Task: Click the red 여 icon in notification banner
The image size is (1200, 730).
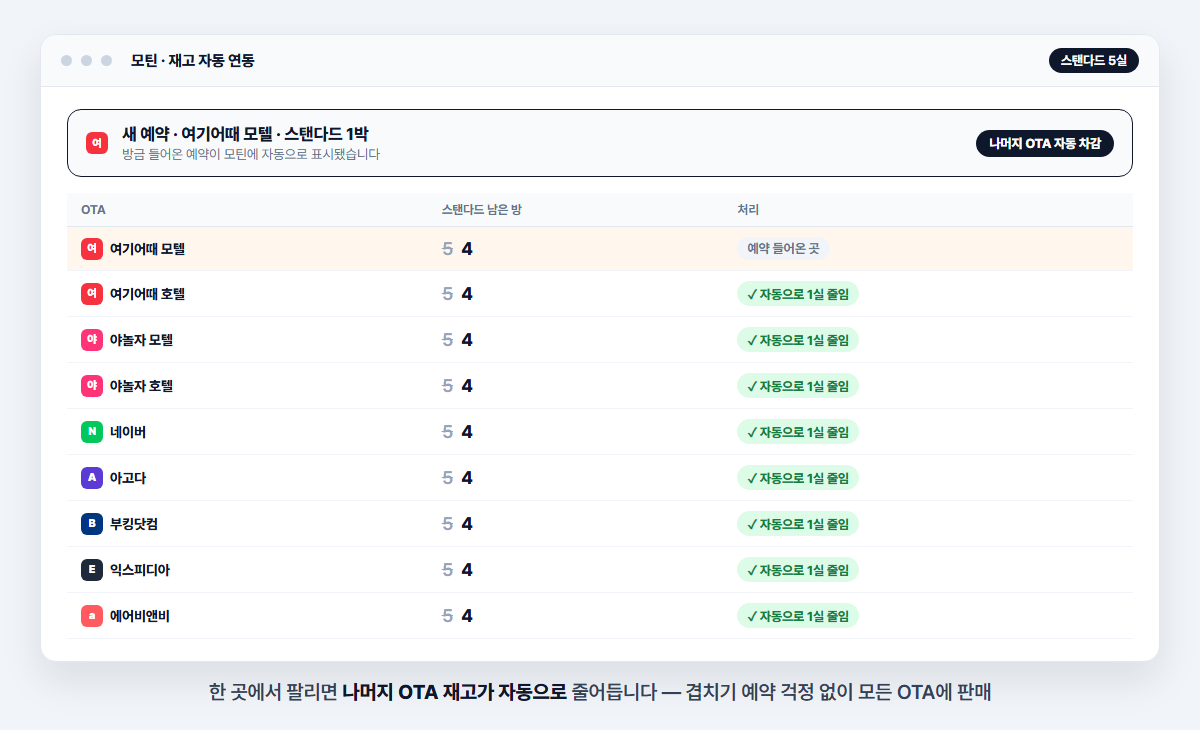Action: point(97,143)
